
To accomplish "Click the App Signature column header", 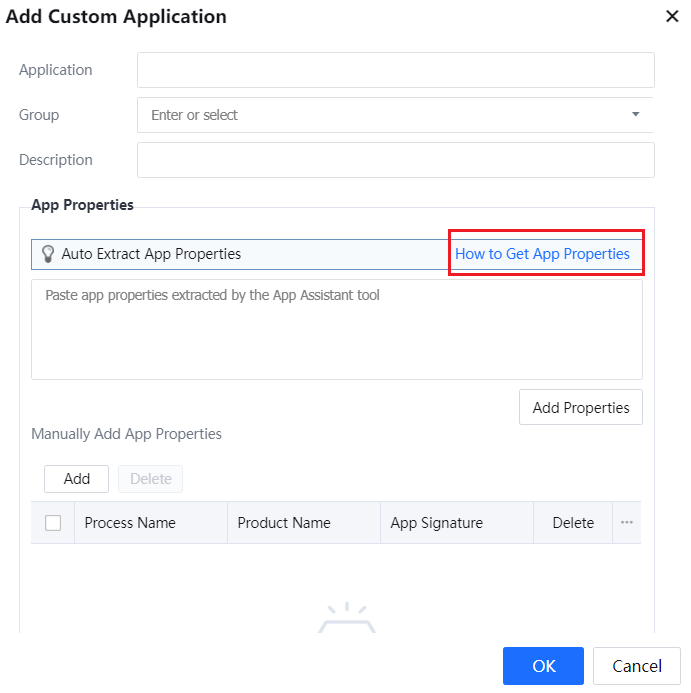I will [437, 523].
